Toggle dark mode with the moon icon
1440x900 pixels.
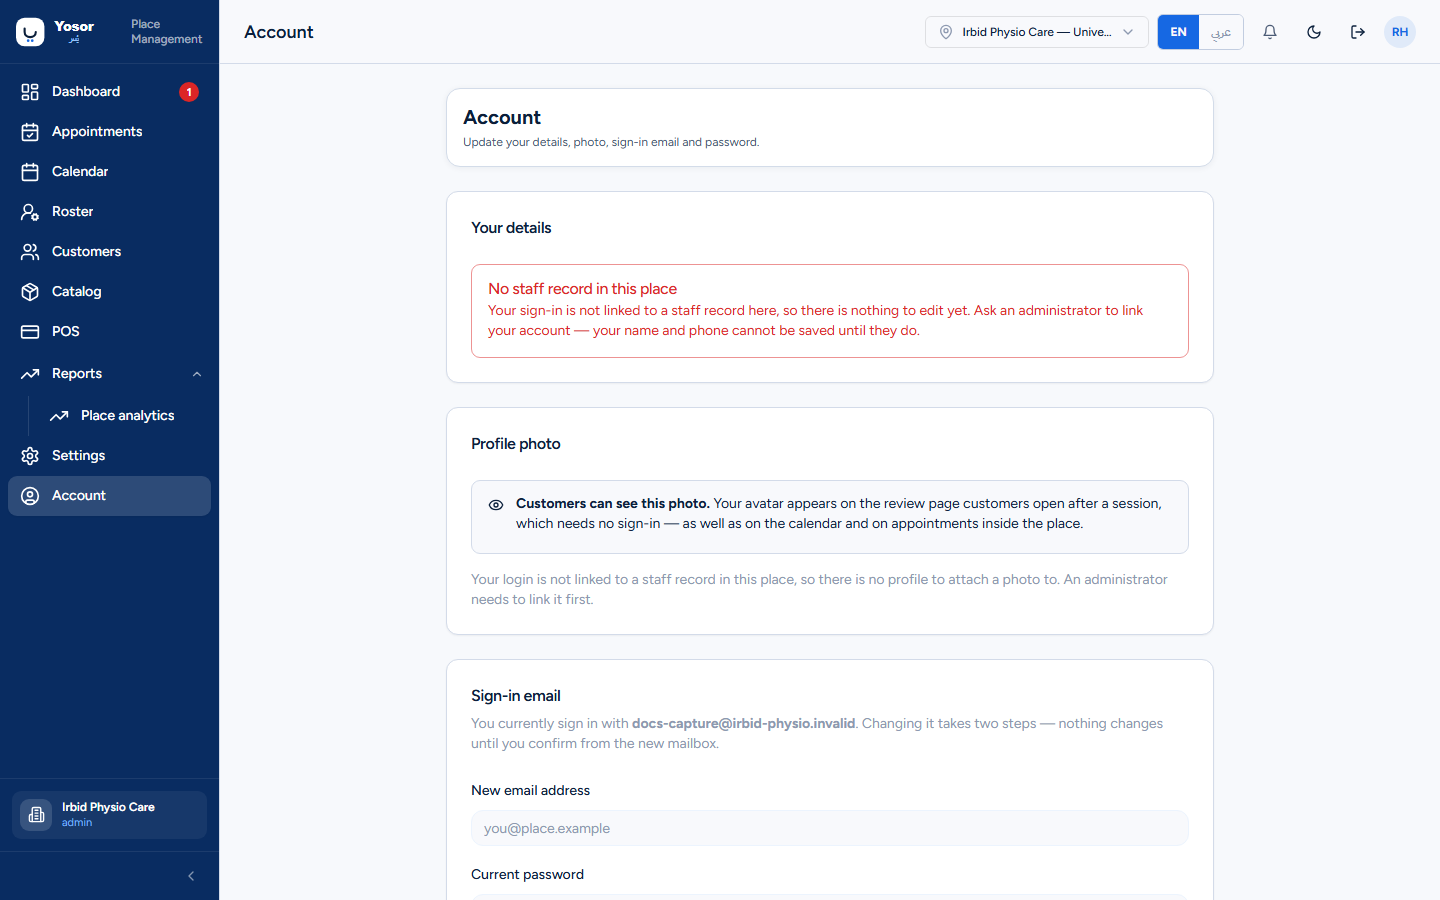point(1314,32)
